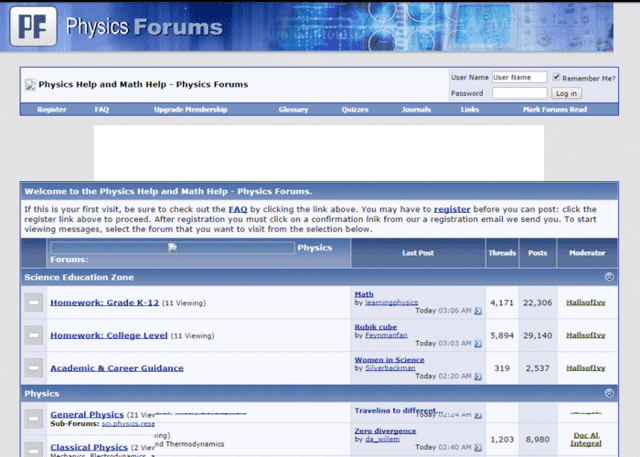
Task: Open the Glossary navigation item
Action: tap(293, 109)
